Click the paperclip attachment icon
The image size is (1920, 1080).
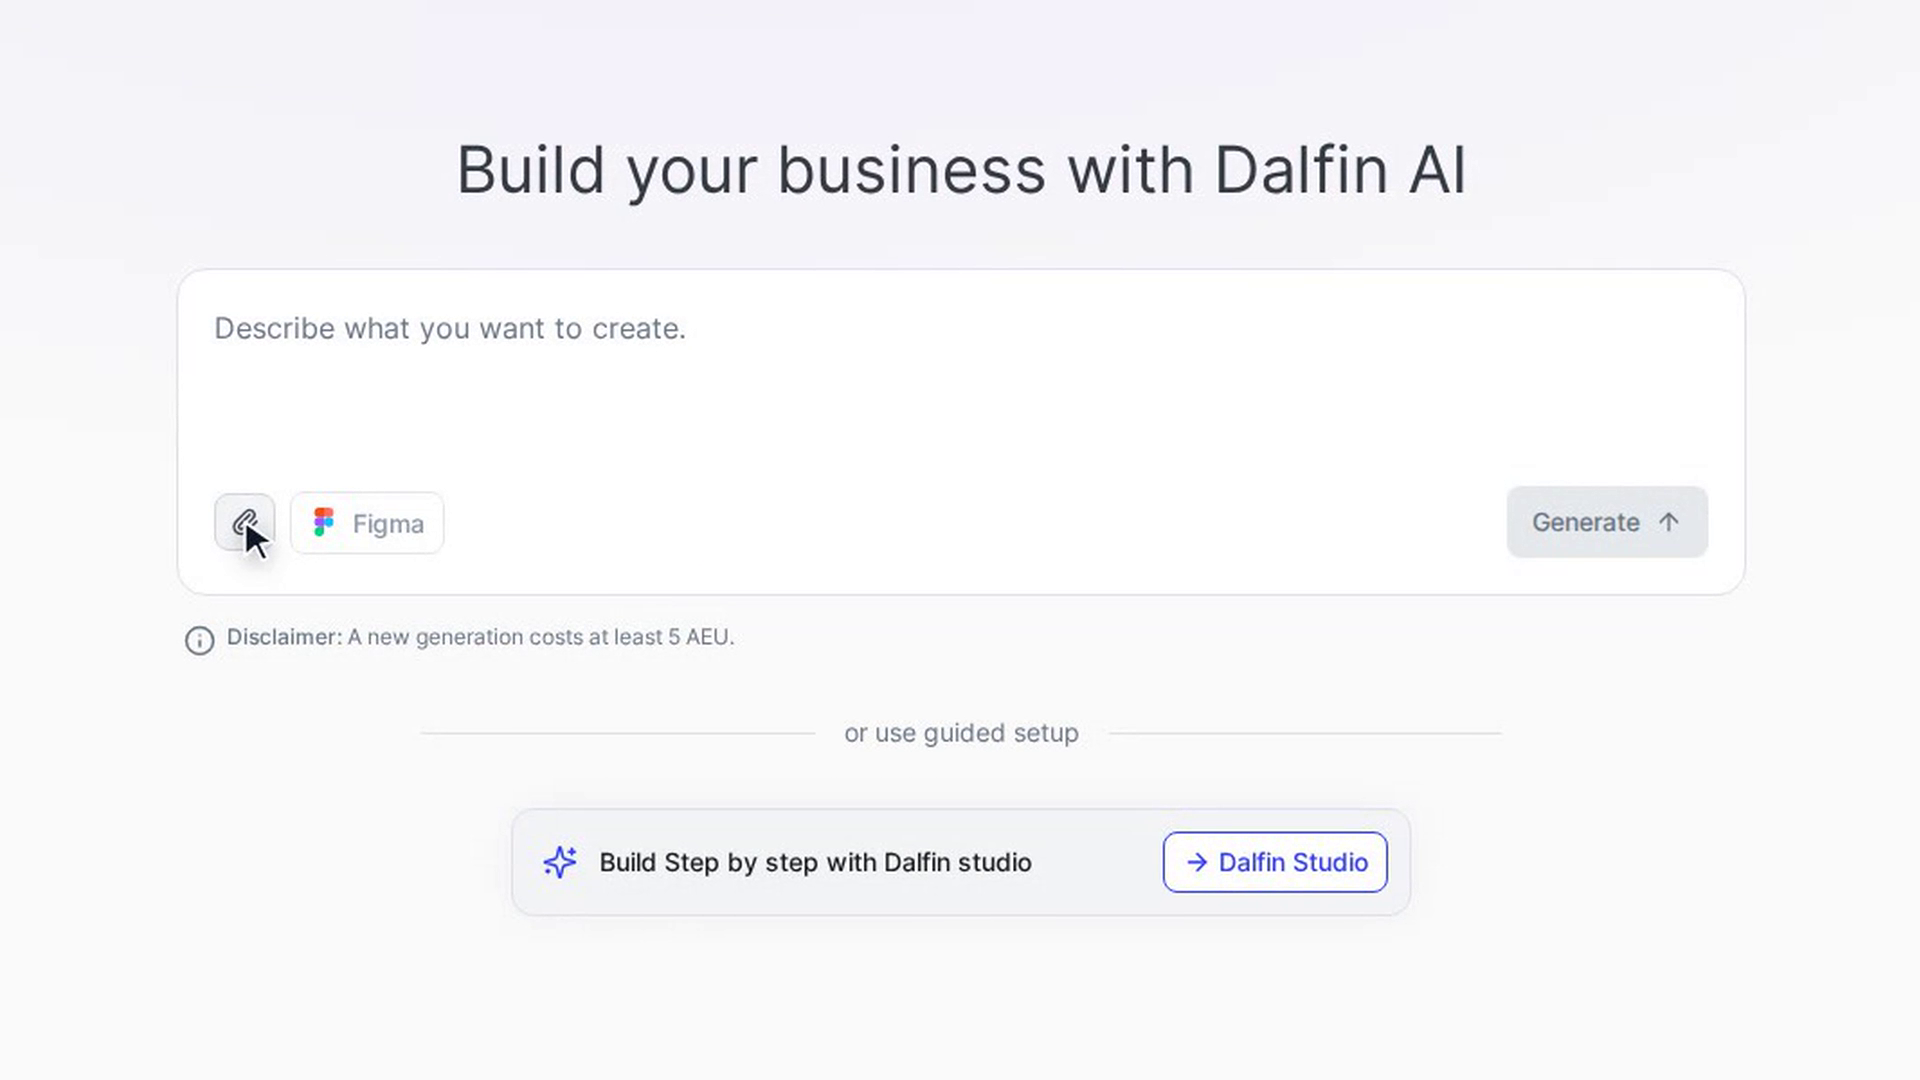244,522
